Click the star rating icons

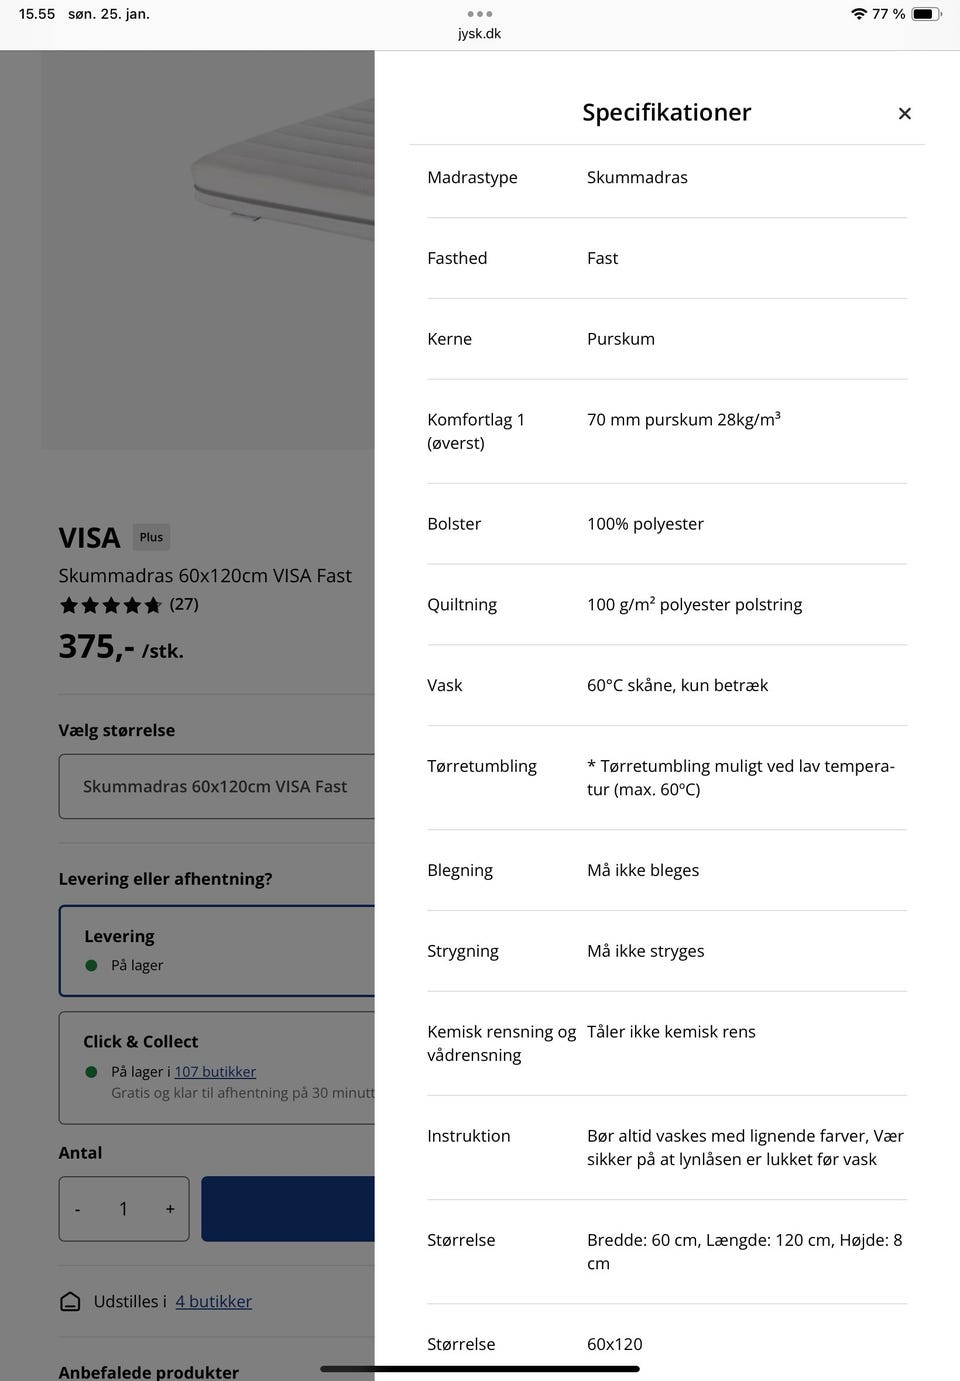click(x=110, y=605)
